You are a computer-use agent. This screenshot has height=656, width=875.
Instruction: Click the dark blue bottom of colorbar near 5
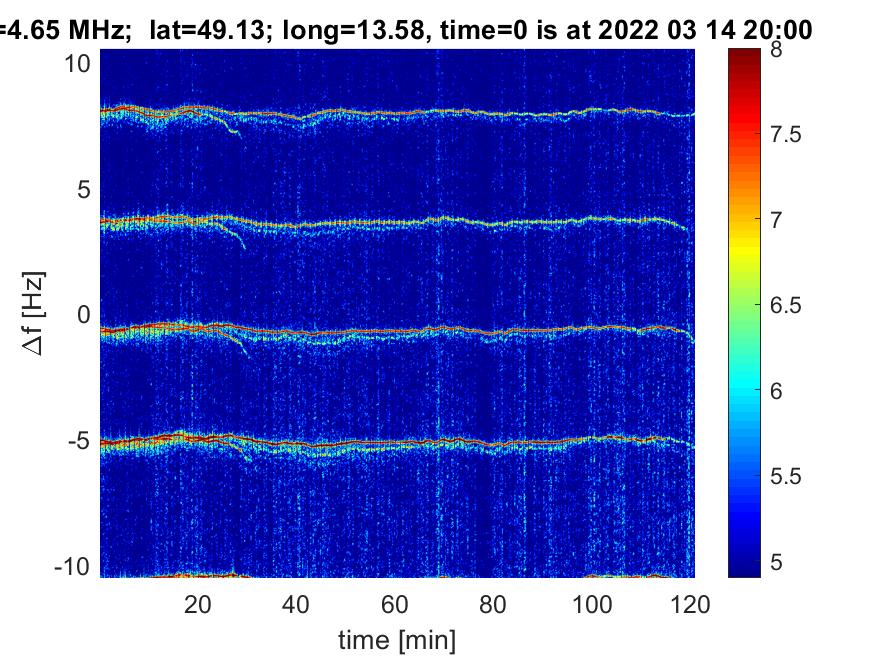pos(744,563)
